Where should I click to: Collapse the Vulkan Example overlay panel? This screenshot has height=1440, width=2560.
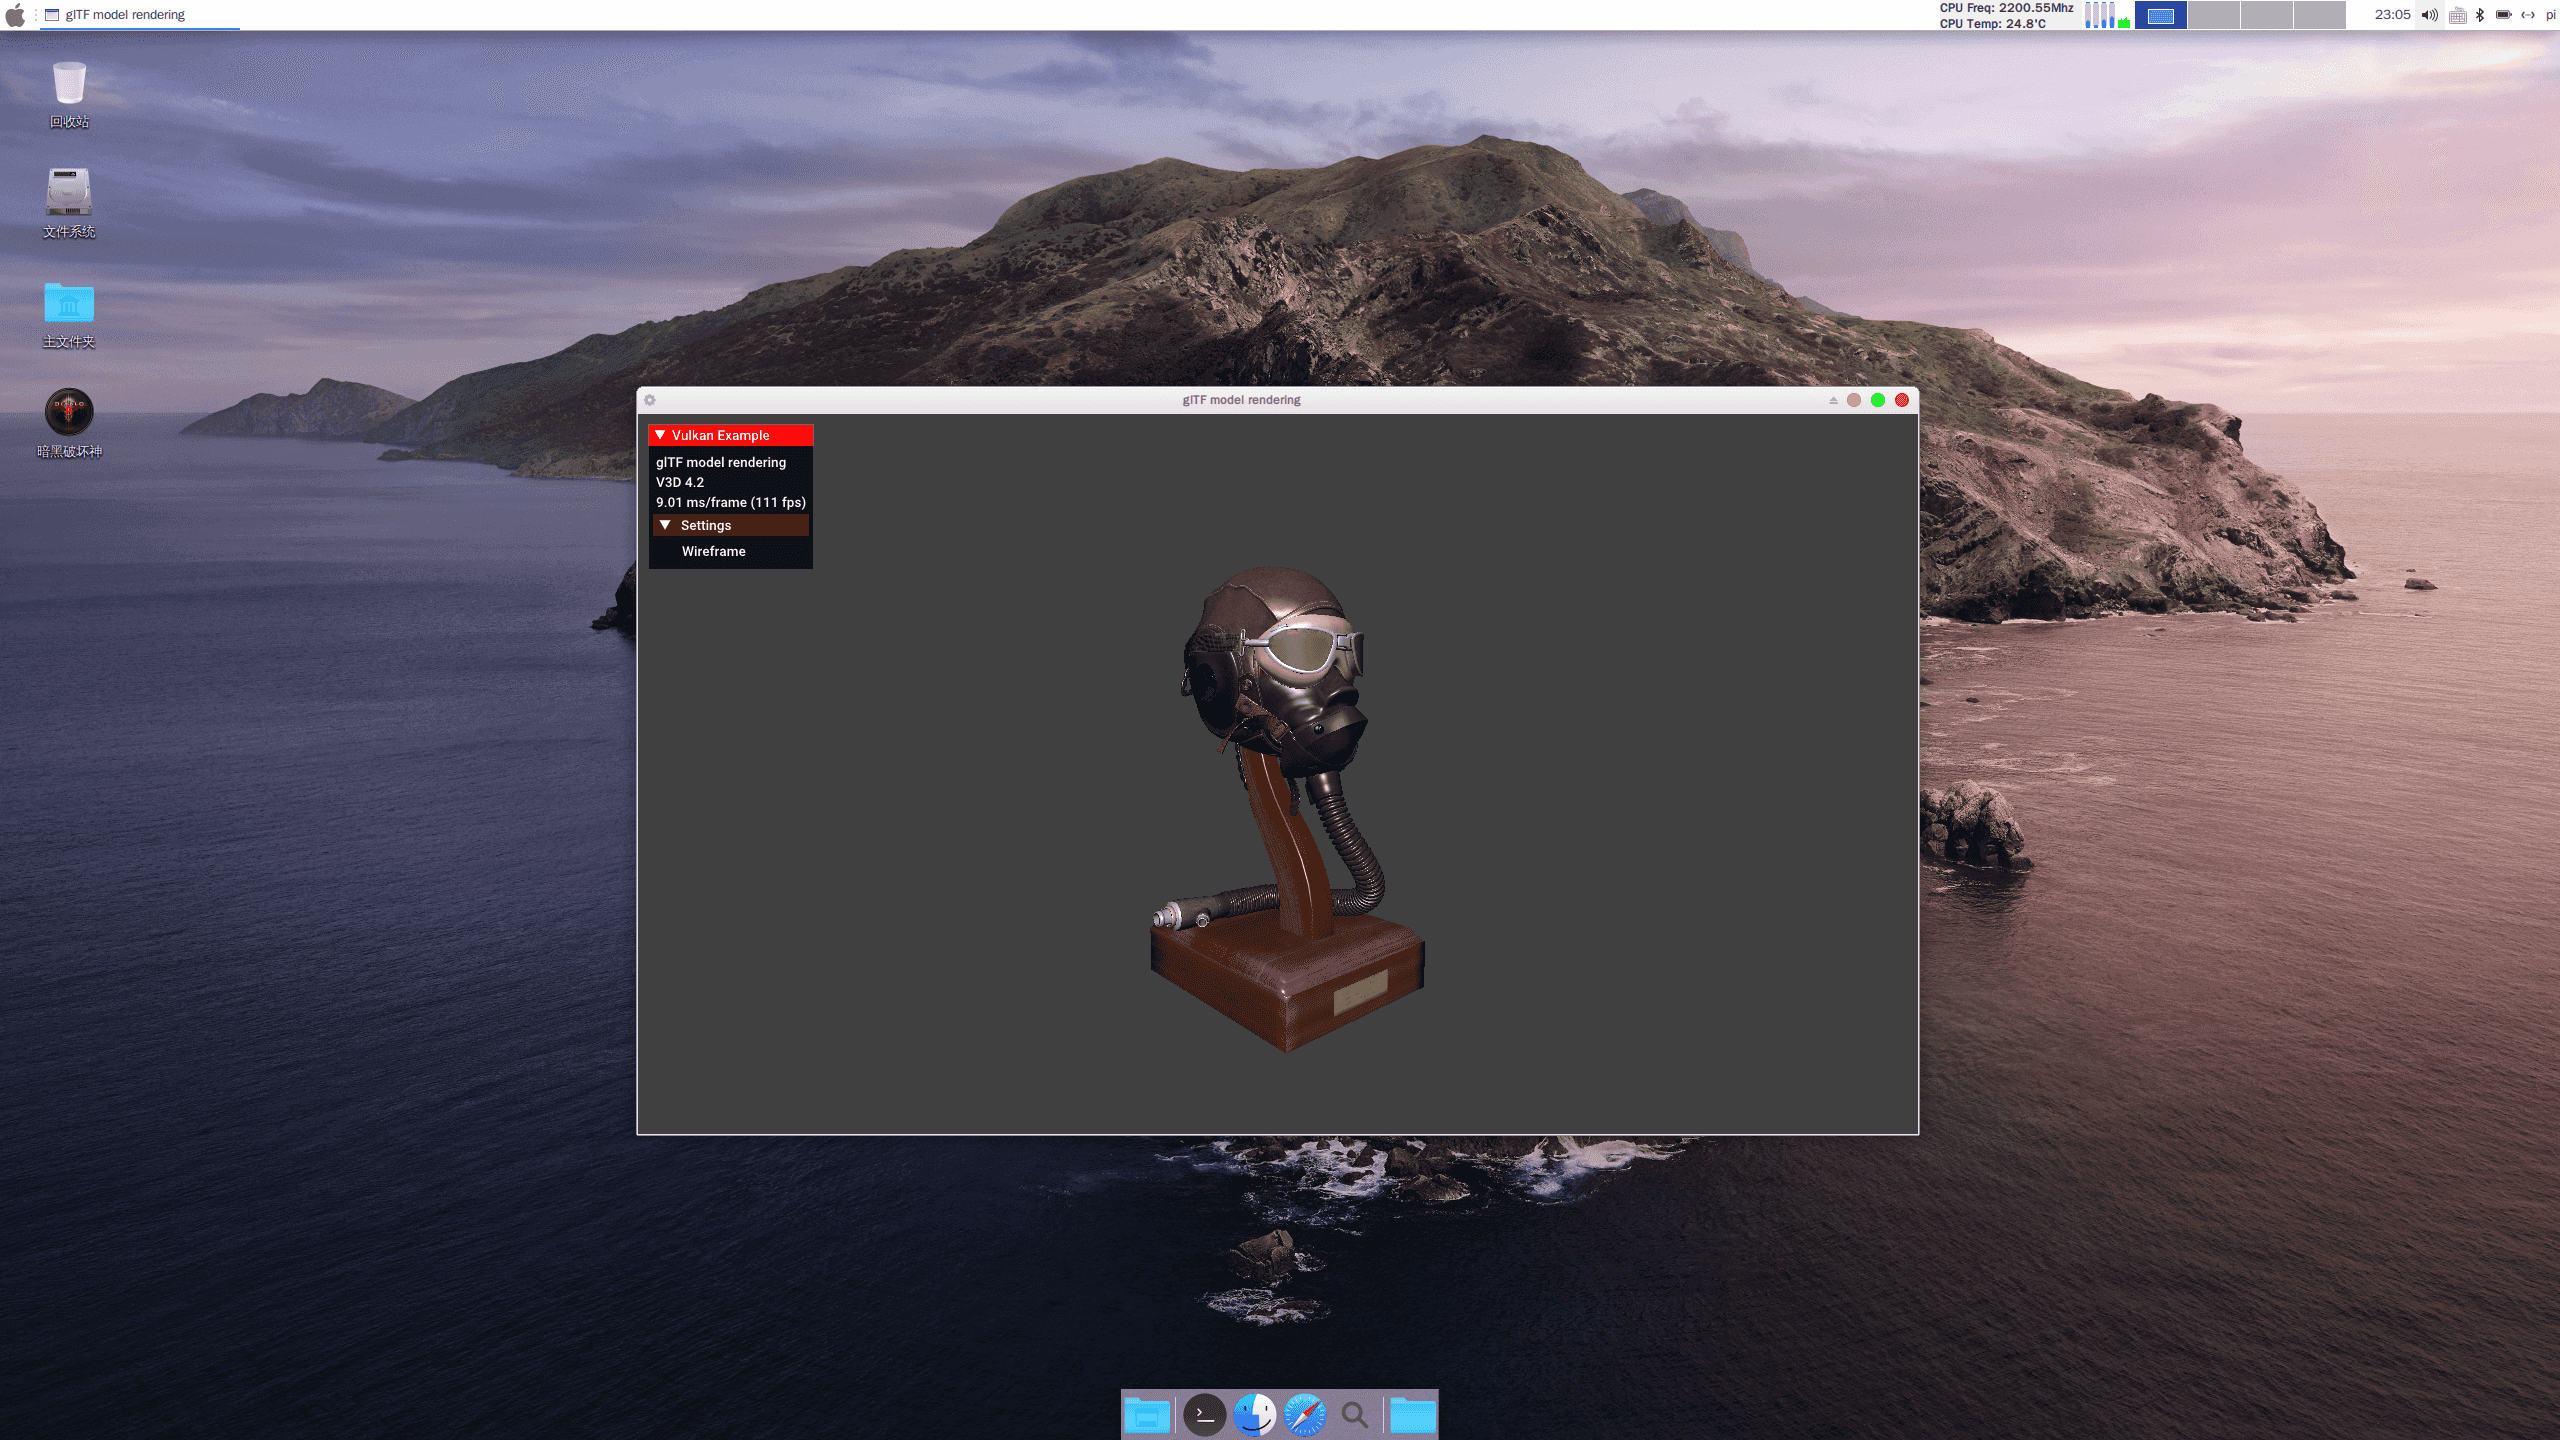click(660, 435)
